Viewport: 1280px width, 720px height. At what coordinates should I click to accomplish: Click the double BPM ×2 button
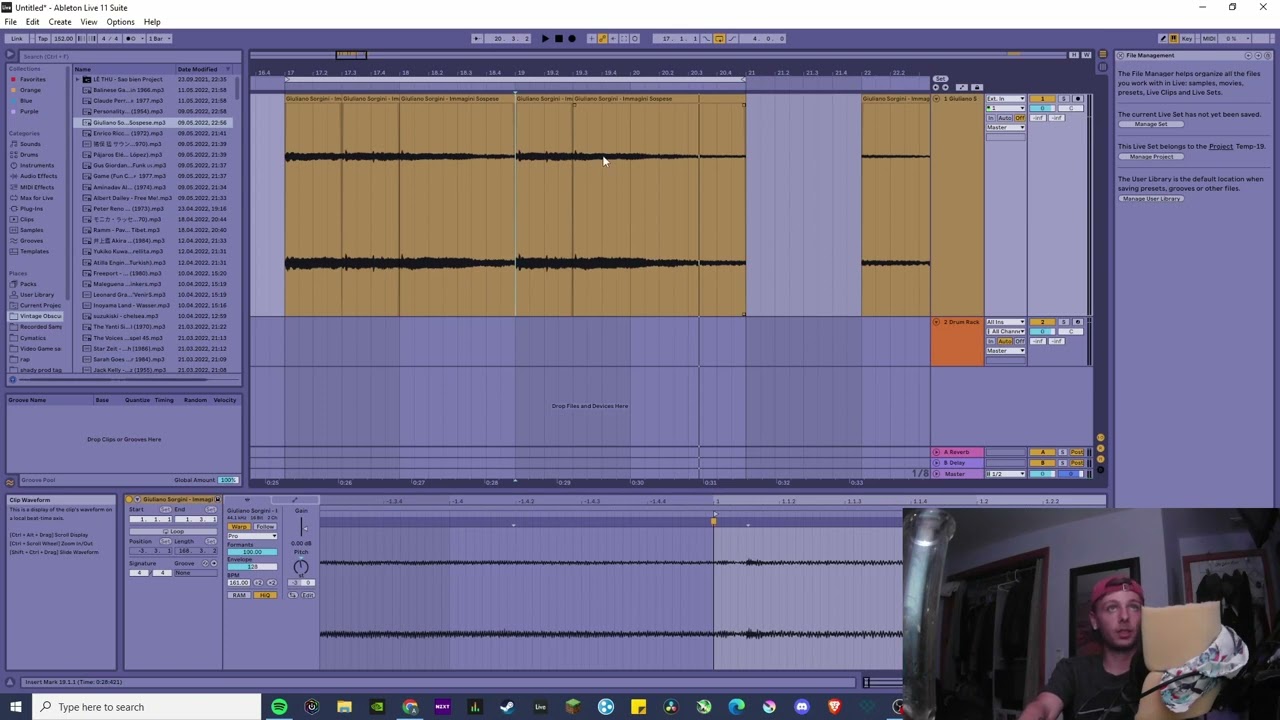(x=272, y=583)
